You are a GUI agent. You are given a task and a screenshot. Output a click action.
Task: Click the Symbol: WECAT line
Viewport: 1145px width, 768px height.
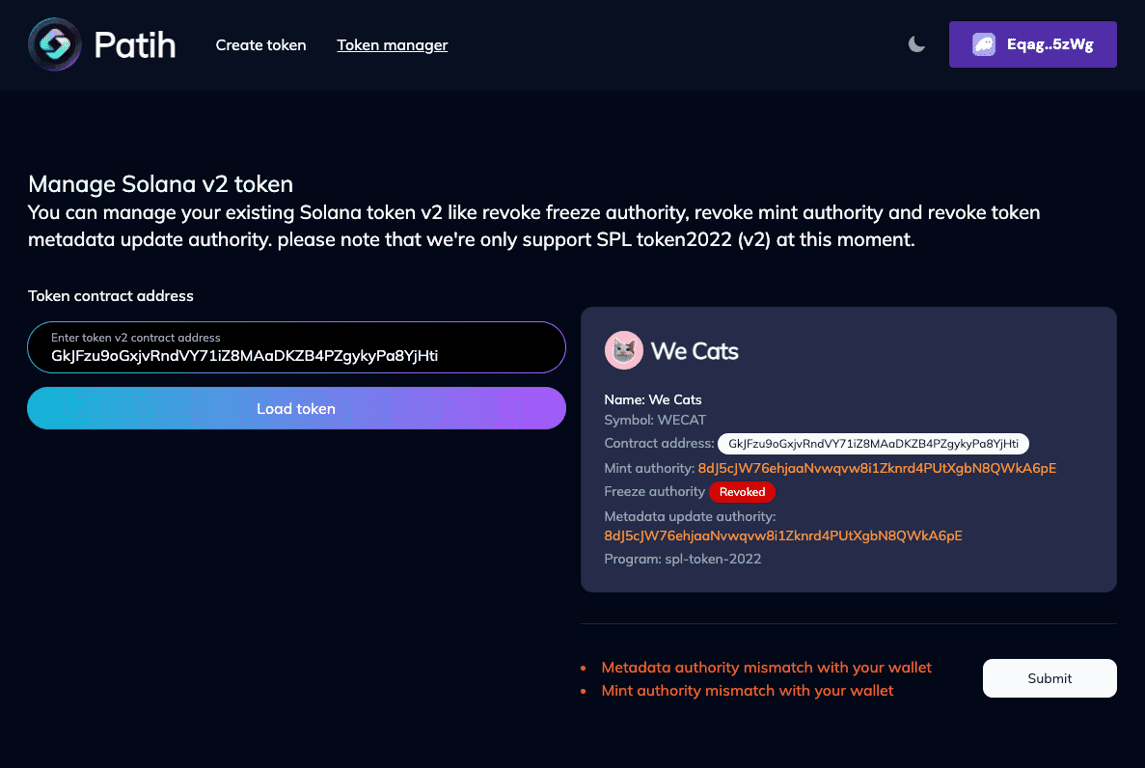point(654,420)
